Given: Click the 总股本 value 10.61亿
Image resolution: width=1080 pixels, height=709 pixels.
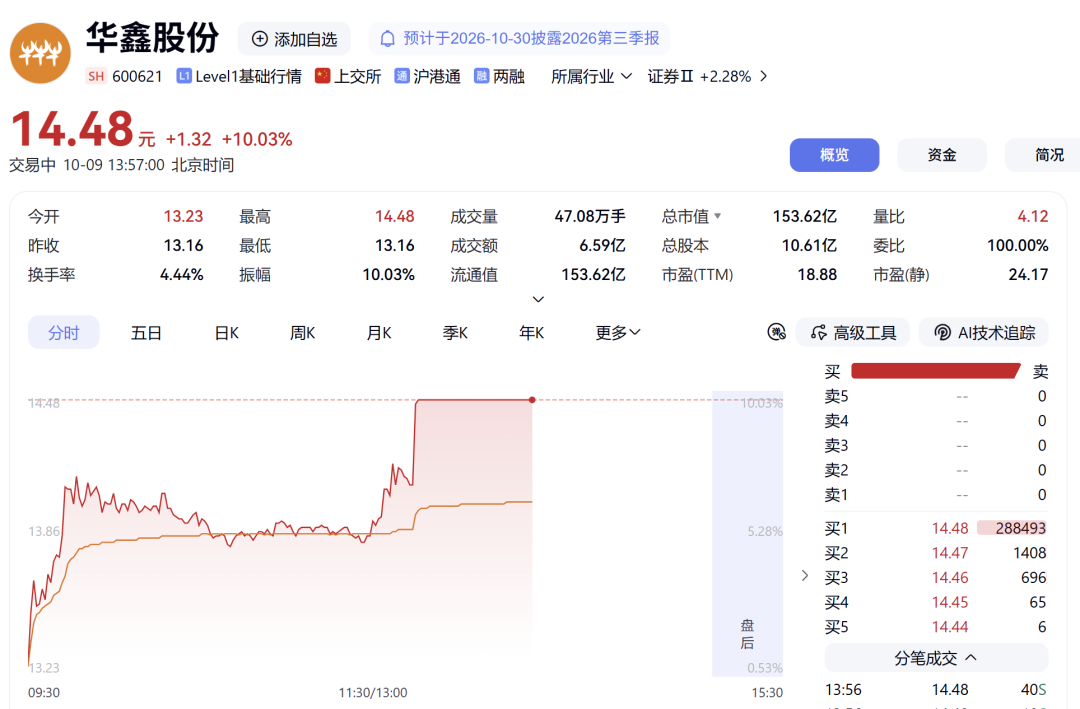Looking at the screenshot, I should [809, 245].
